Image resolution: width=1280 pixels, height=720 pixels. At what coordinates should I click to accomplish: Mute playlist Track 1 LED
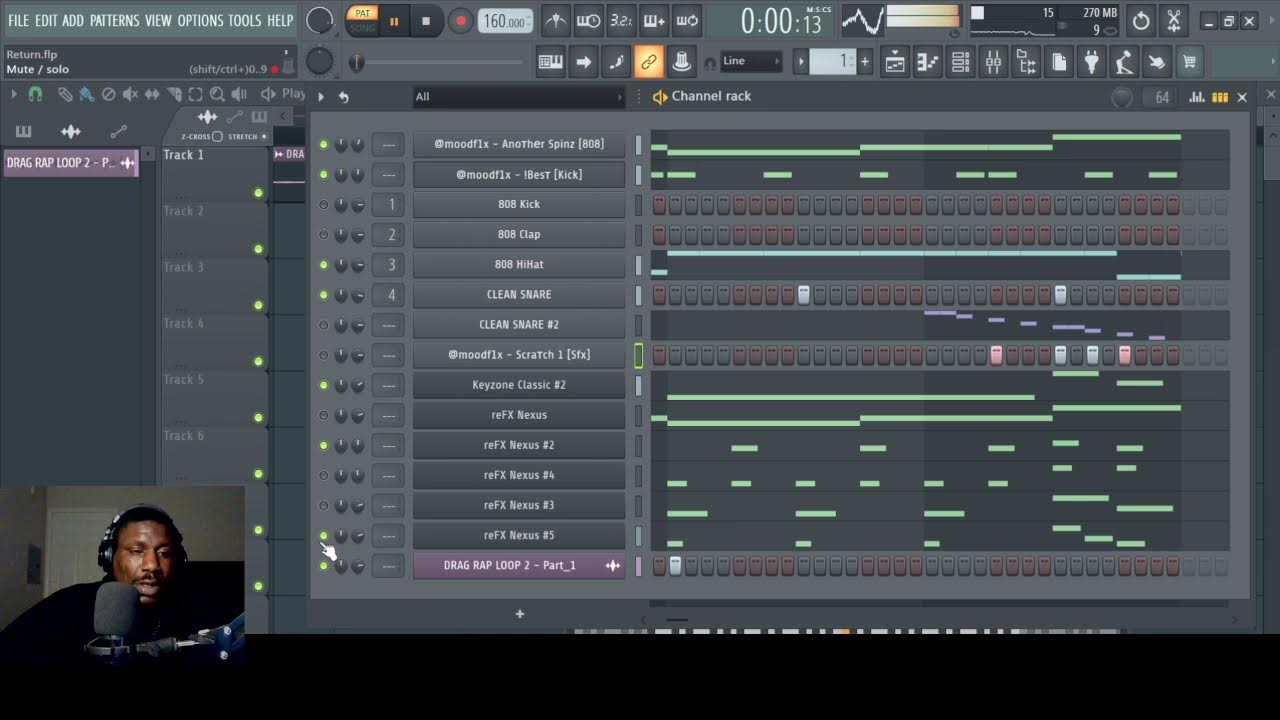click(258, 193)
